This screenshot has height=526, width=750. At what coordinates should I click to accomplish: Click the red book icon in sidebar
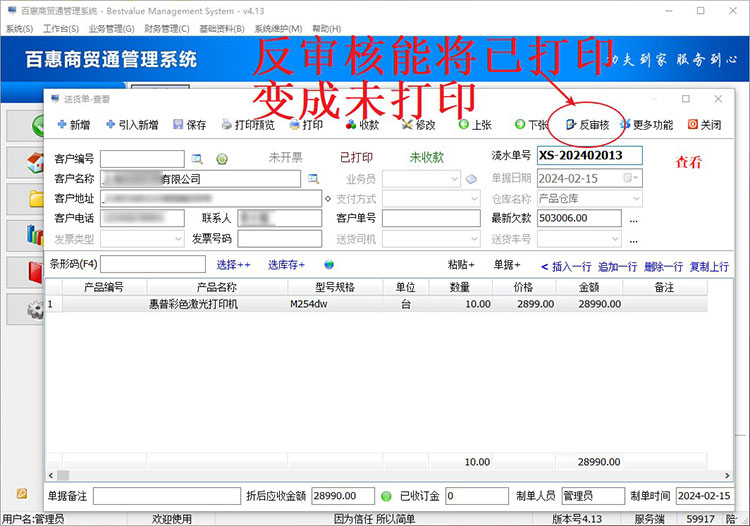36,272
